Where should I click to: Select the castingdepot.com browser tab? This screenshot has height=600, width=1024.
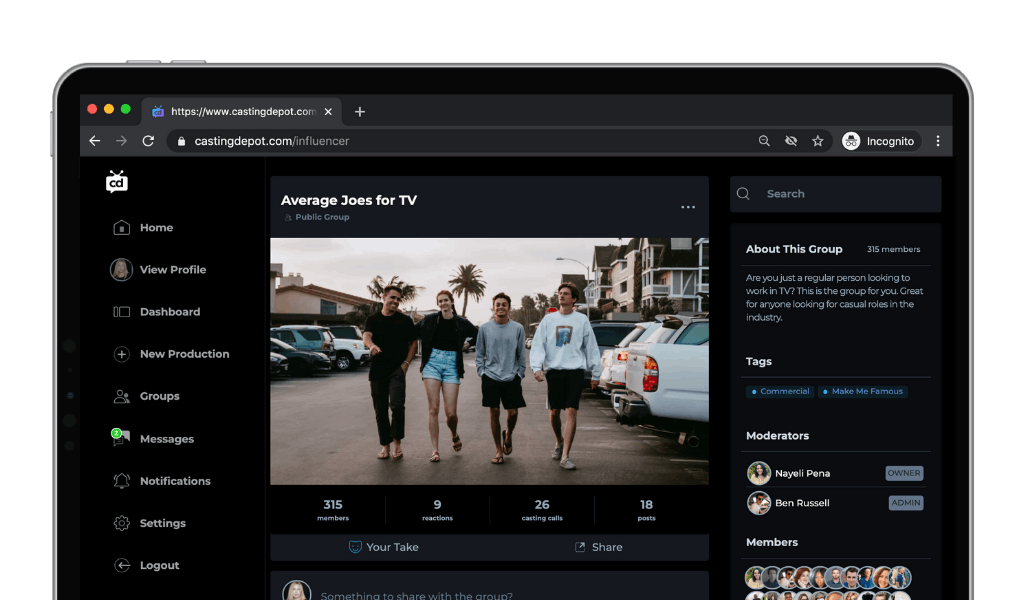click(242, 112)
